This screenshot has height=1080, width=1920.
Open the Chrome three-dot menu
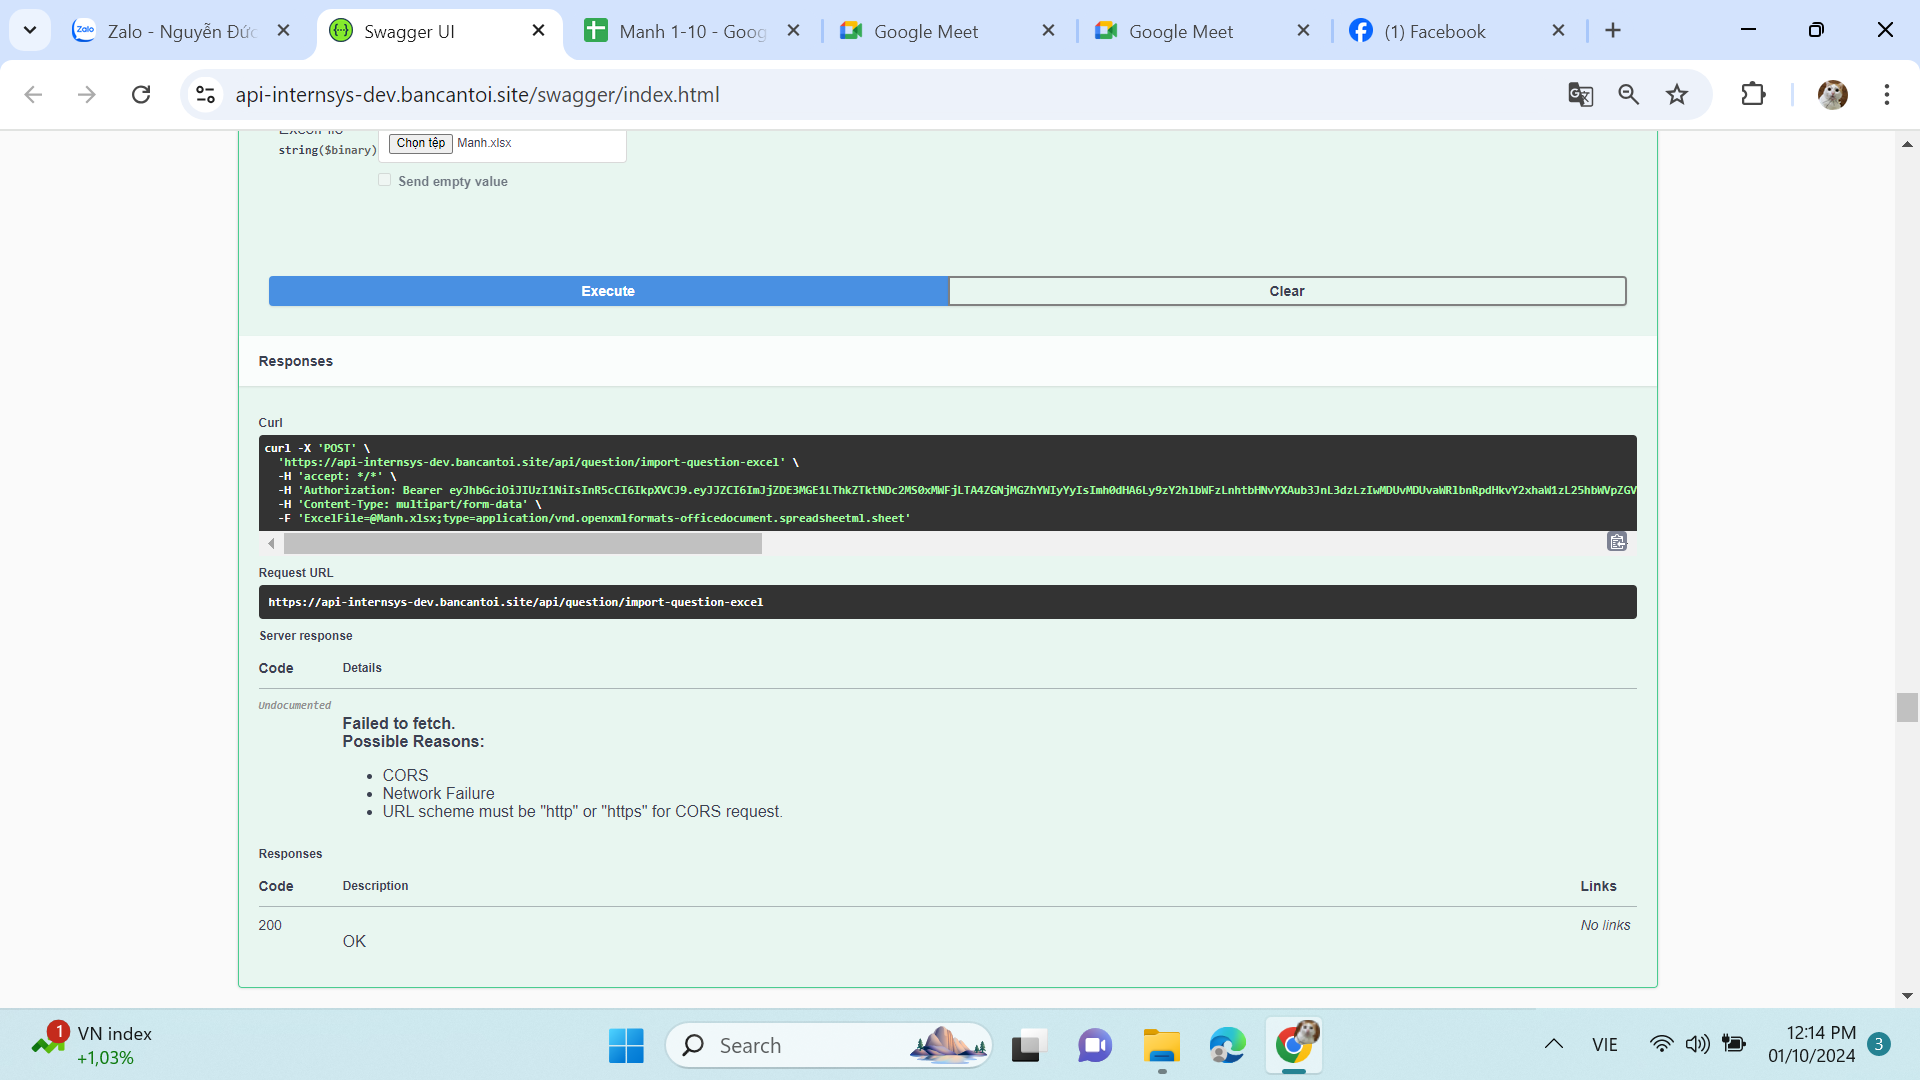point(1886,95)
